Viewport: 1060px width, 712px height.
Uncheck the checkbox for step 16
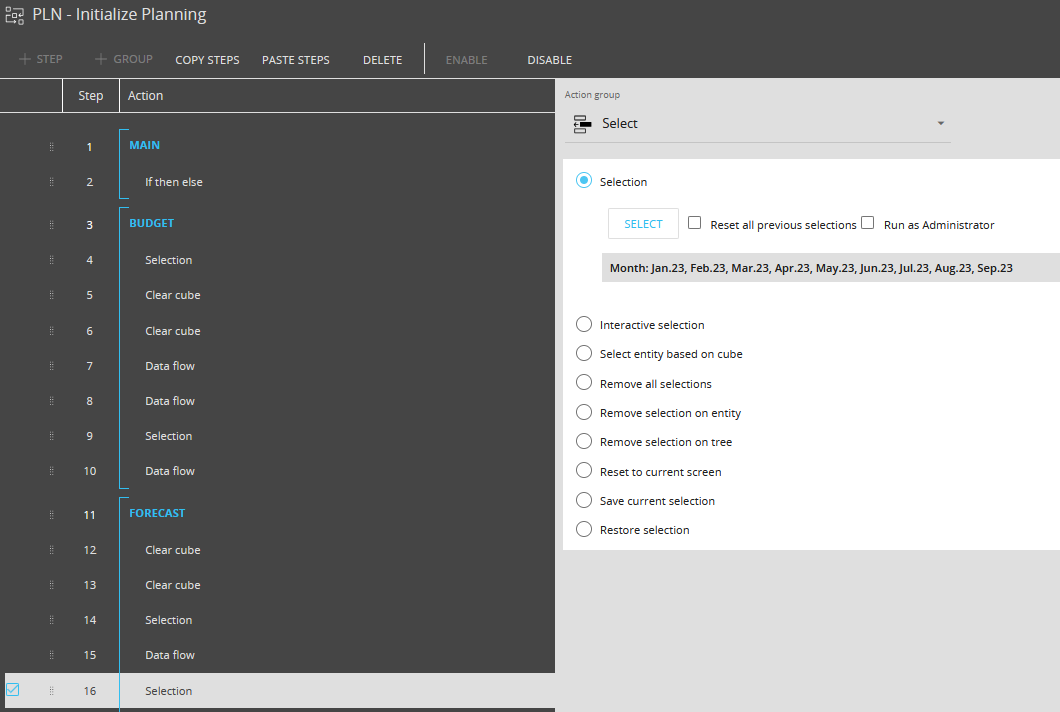click(13, 690)
